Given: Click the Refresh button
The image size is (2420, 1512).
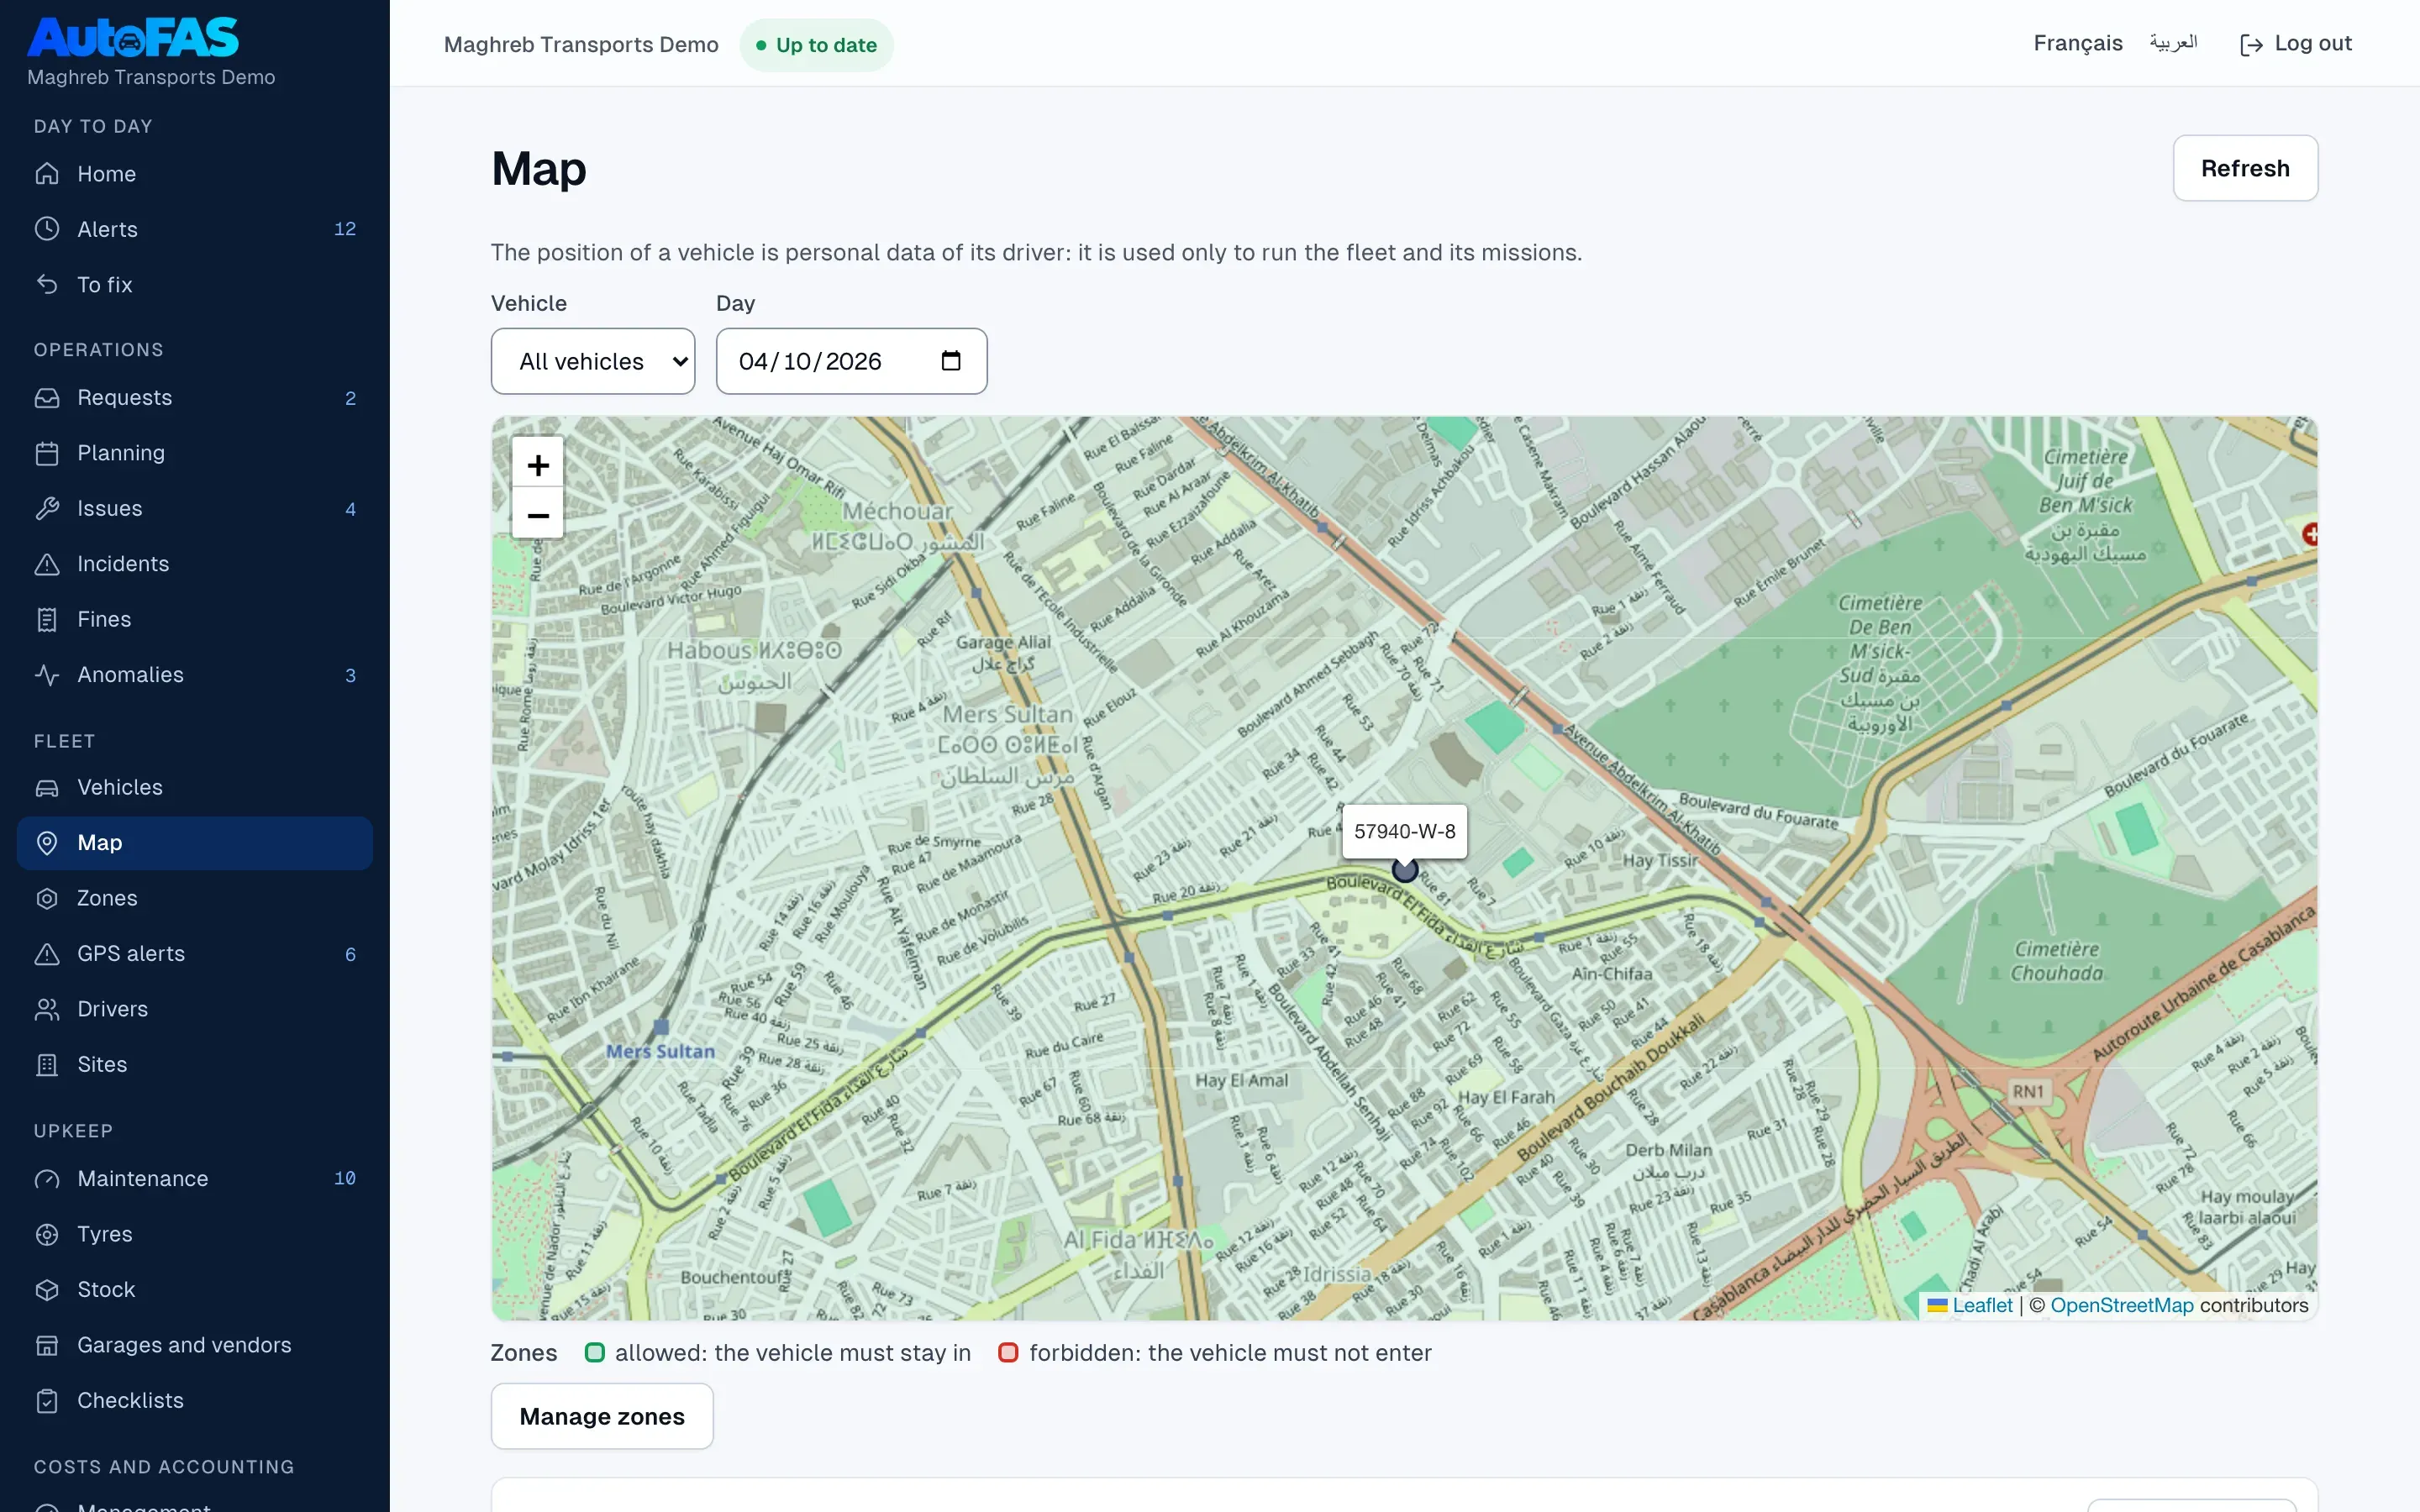Looking at the screenshot, I should [2245, 168].
